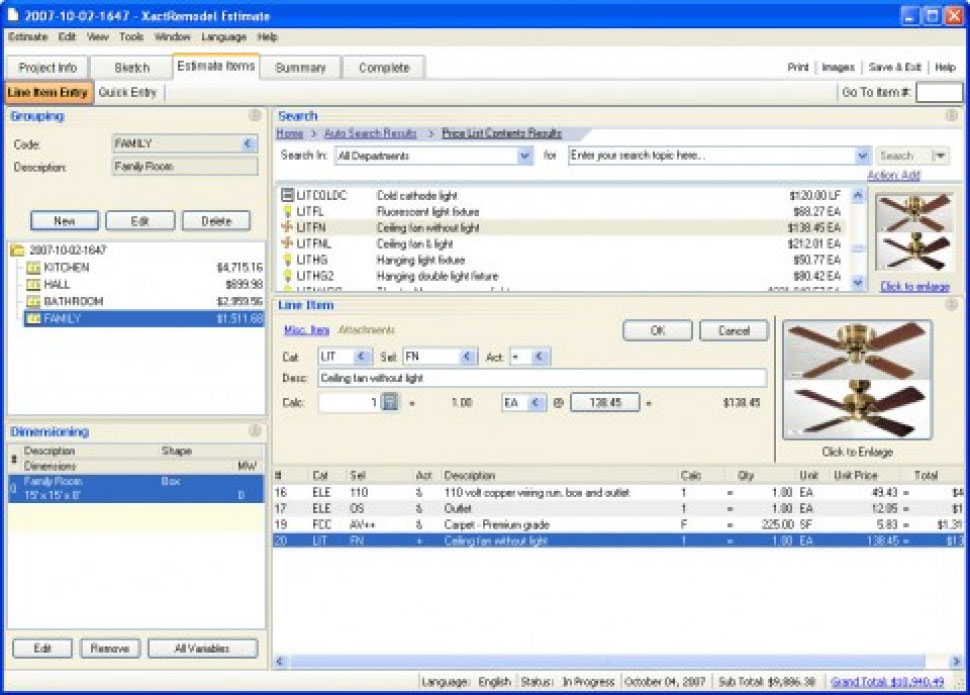Open the search topic history dropdown
This screenshot has width=970, height=695.
click(862, 155)
